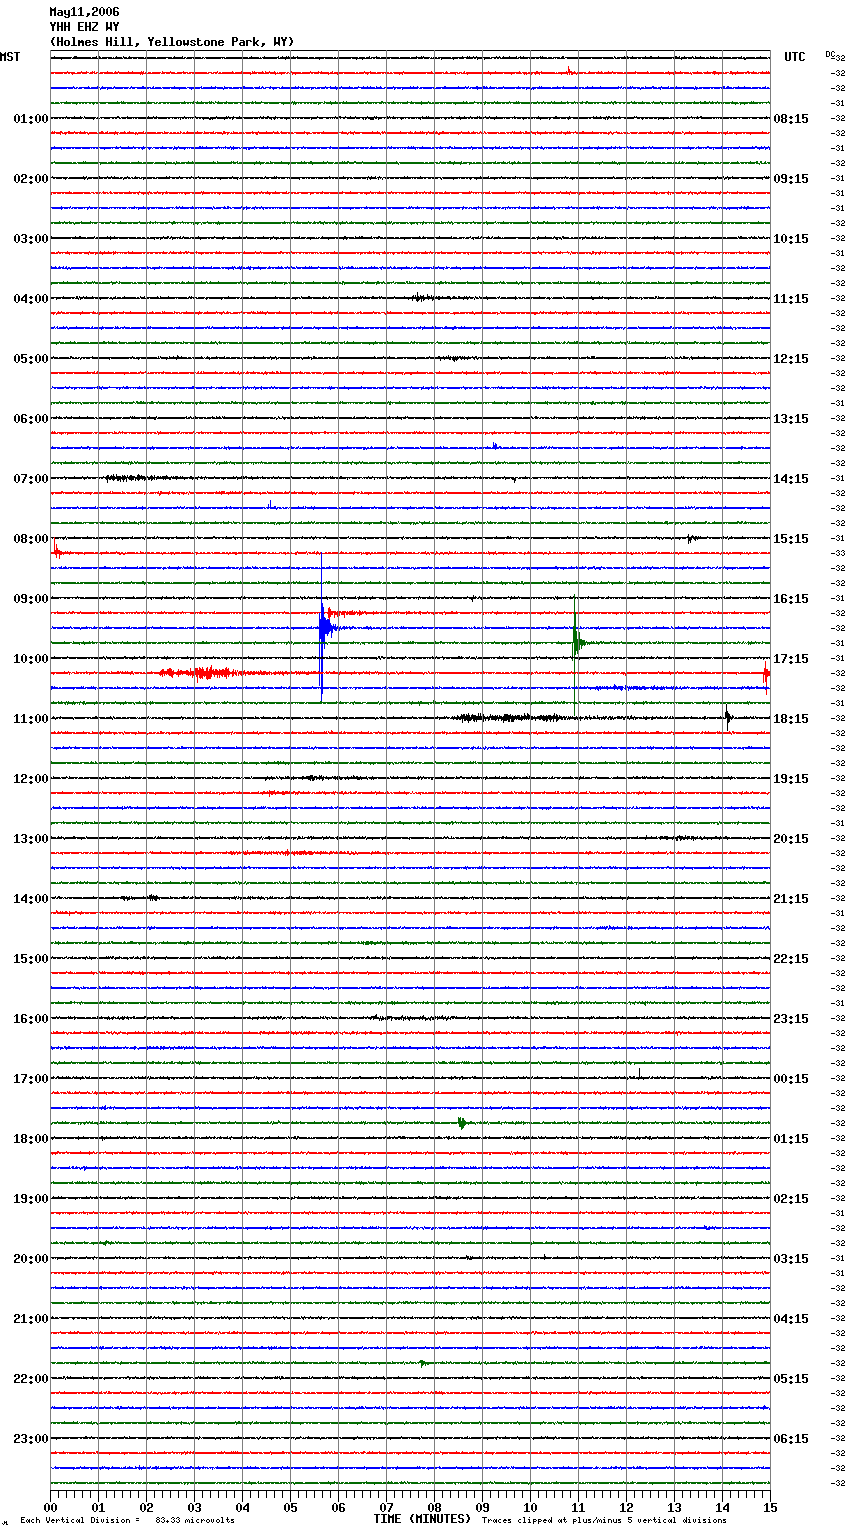Viewport: 850px width, 1534px height.
Task: Click the 14:15 UTC time label
Action: (791, 479)
